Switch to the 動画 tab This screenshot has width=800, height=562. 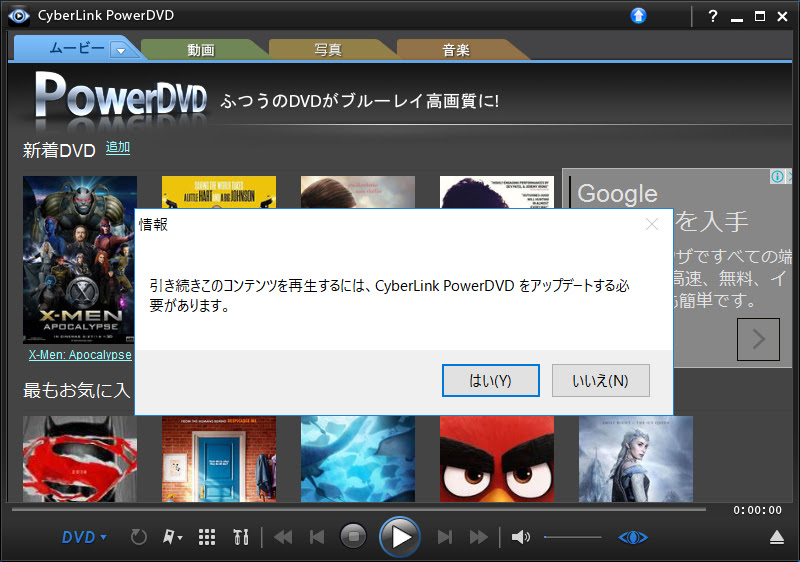201,50
